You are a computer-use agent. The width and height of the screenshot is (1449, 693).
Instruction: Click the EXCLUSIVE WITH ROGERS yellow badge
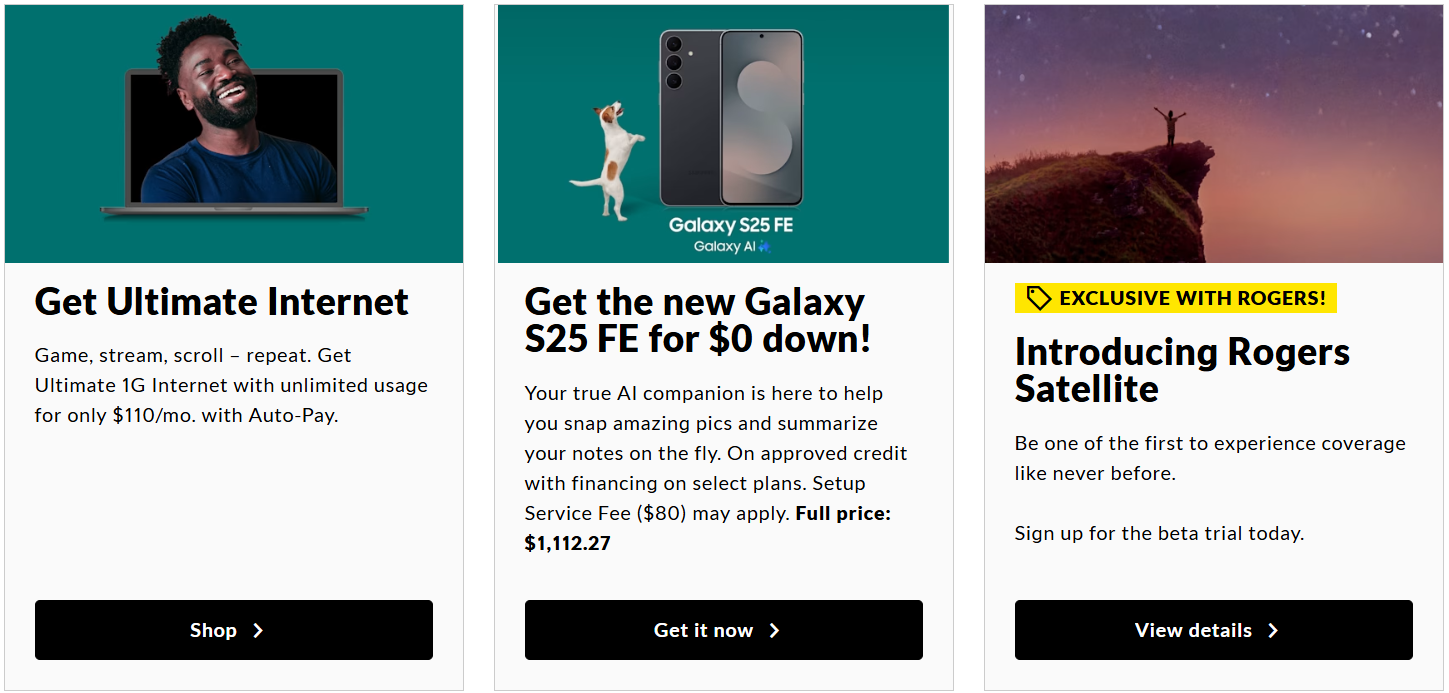pos(1175,298)
